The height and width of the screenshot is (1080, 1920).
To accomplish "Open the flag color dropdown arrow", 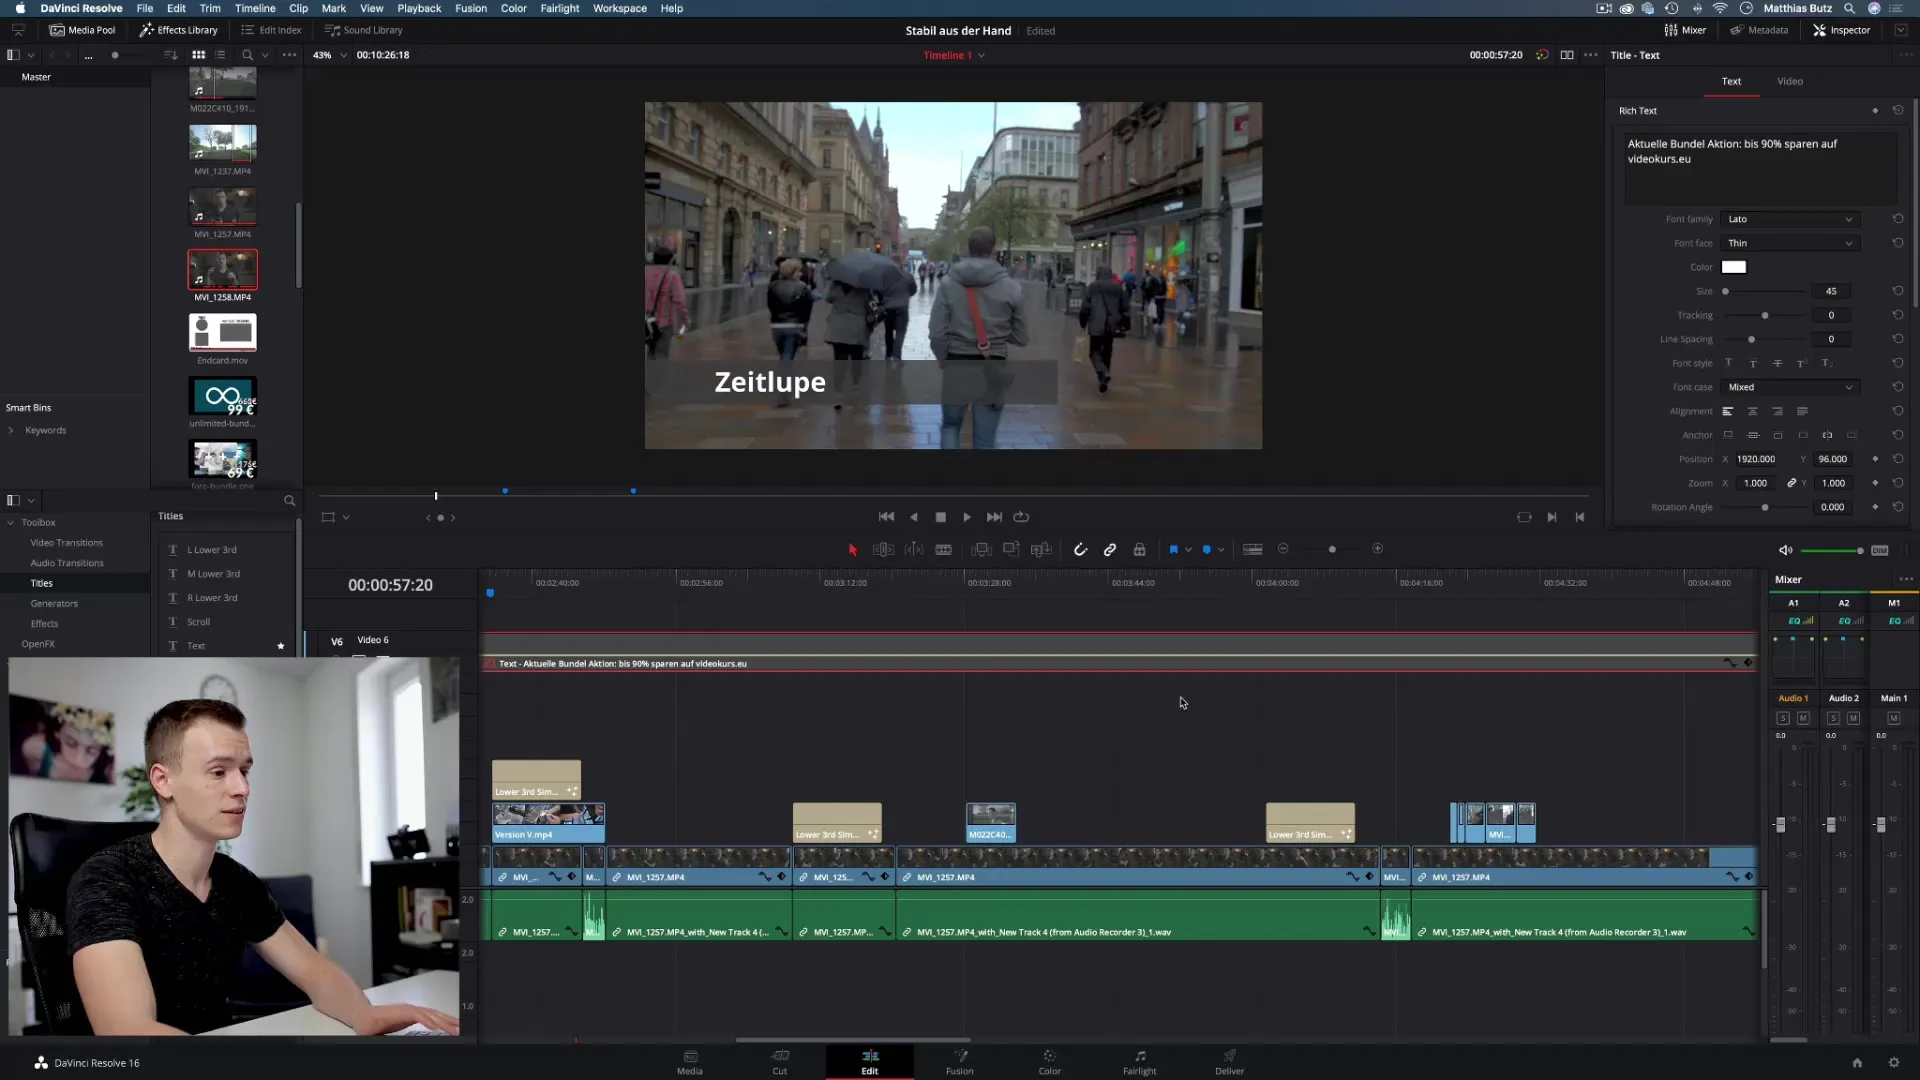I will [1188, 550].
